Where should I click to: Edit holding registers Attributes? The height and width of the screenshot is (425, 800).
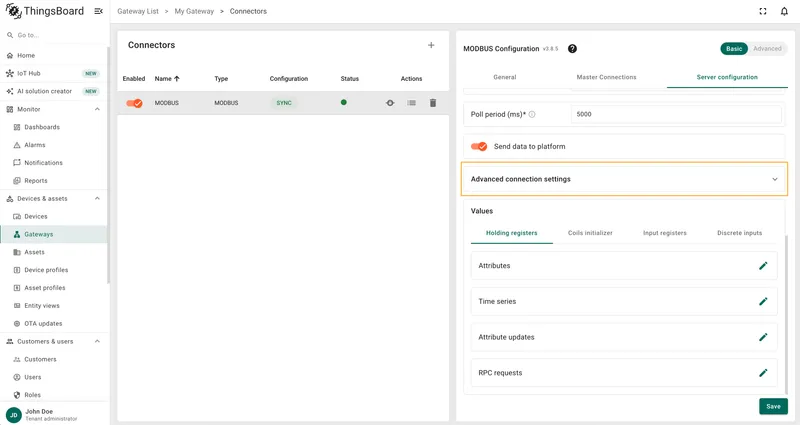click(x=763, y=265)
